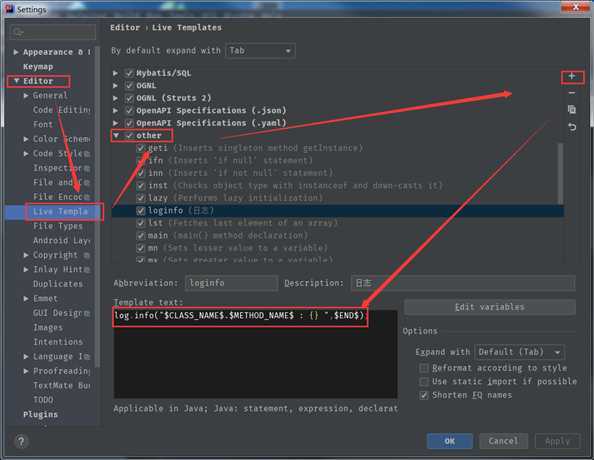The image size is (594, 460).
Task: Click the Description input field
Action: click(x=463, y=283)
